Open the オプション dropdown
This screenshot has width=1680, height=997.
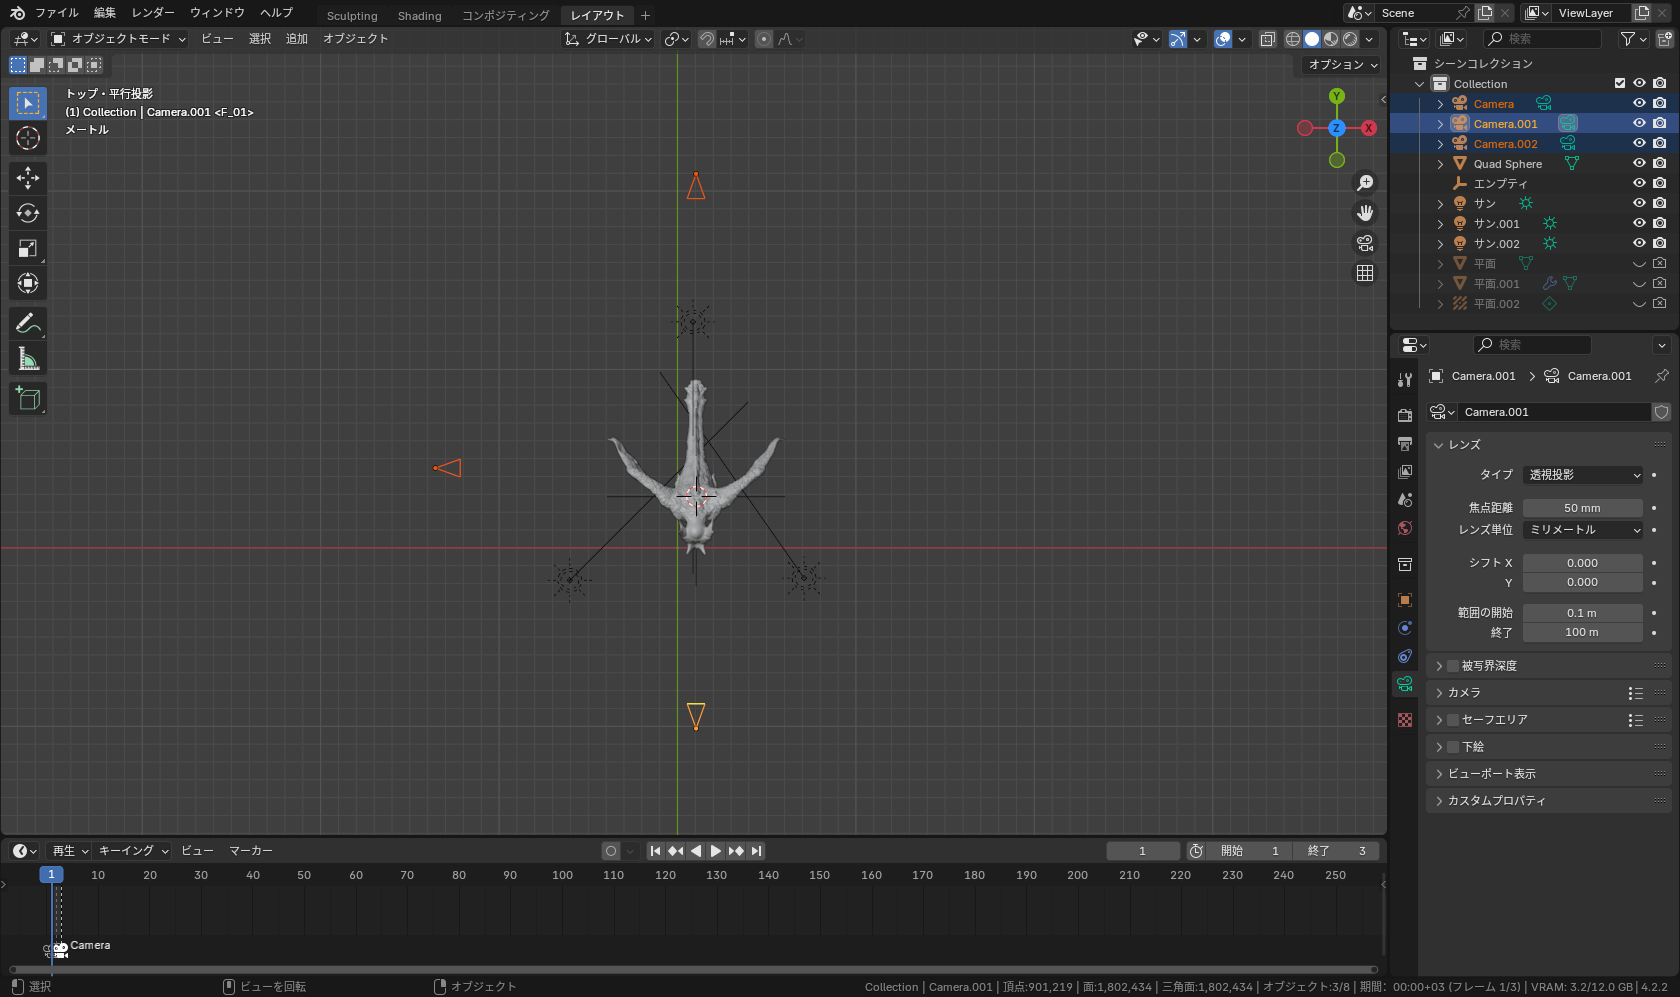click(x=1343, y=64)
